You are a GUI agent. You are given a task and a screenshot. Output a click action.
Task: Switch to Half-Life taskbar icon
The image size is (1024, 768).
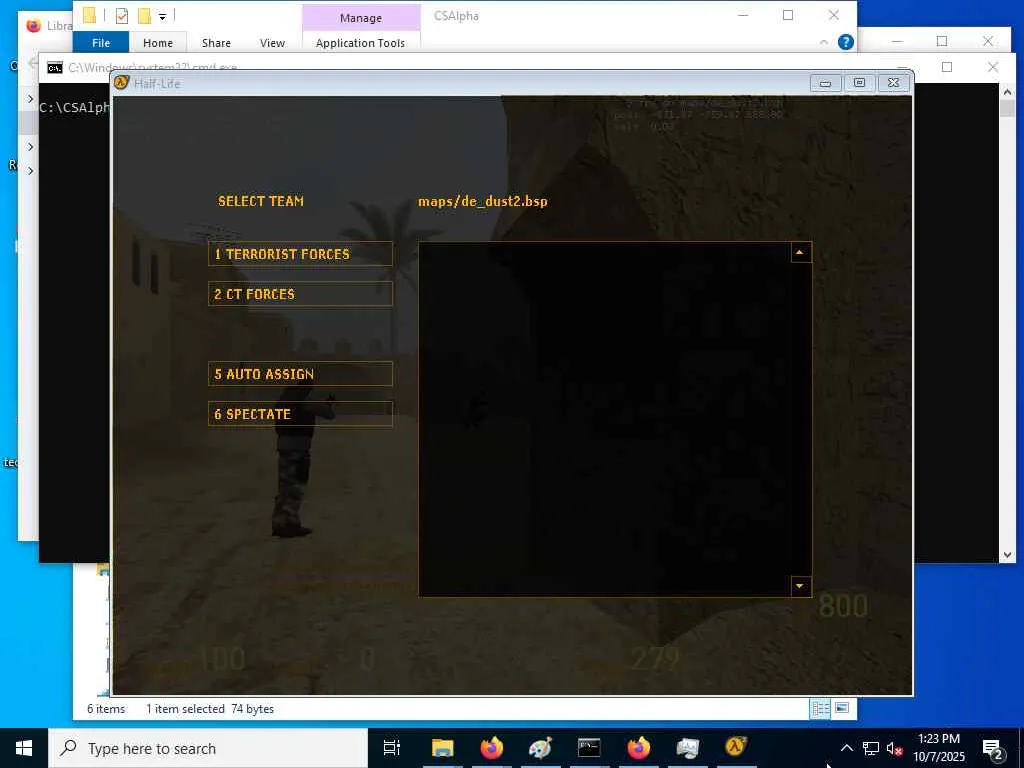tap(736, 747)
